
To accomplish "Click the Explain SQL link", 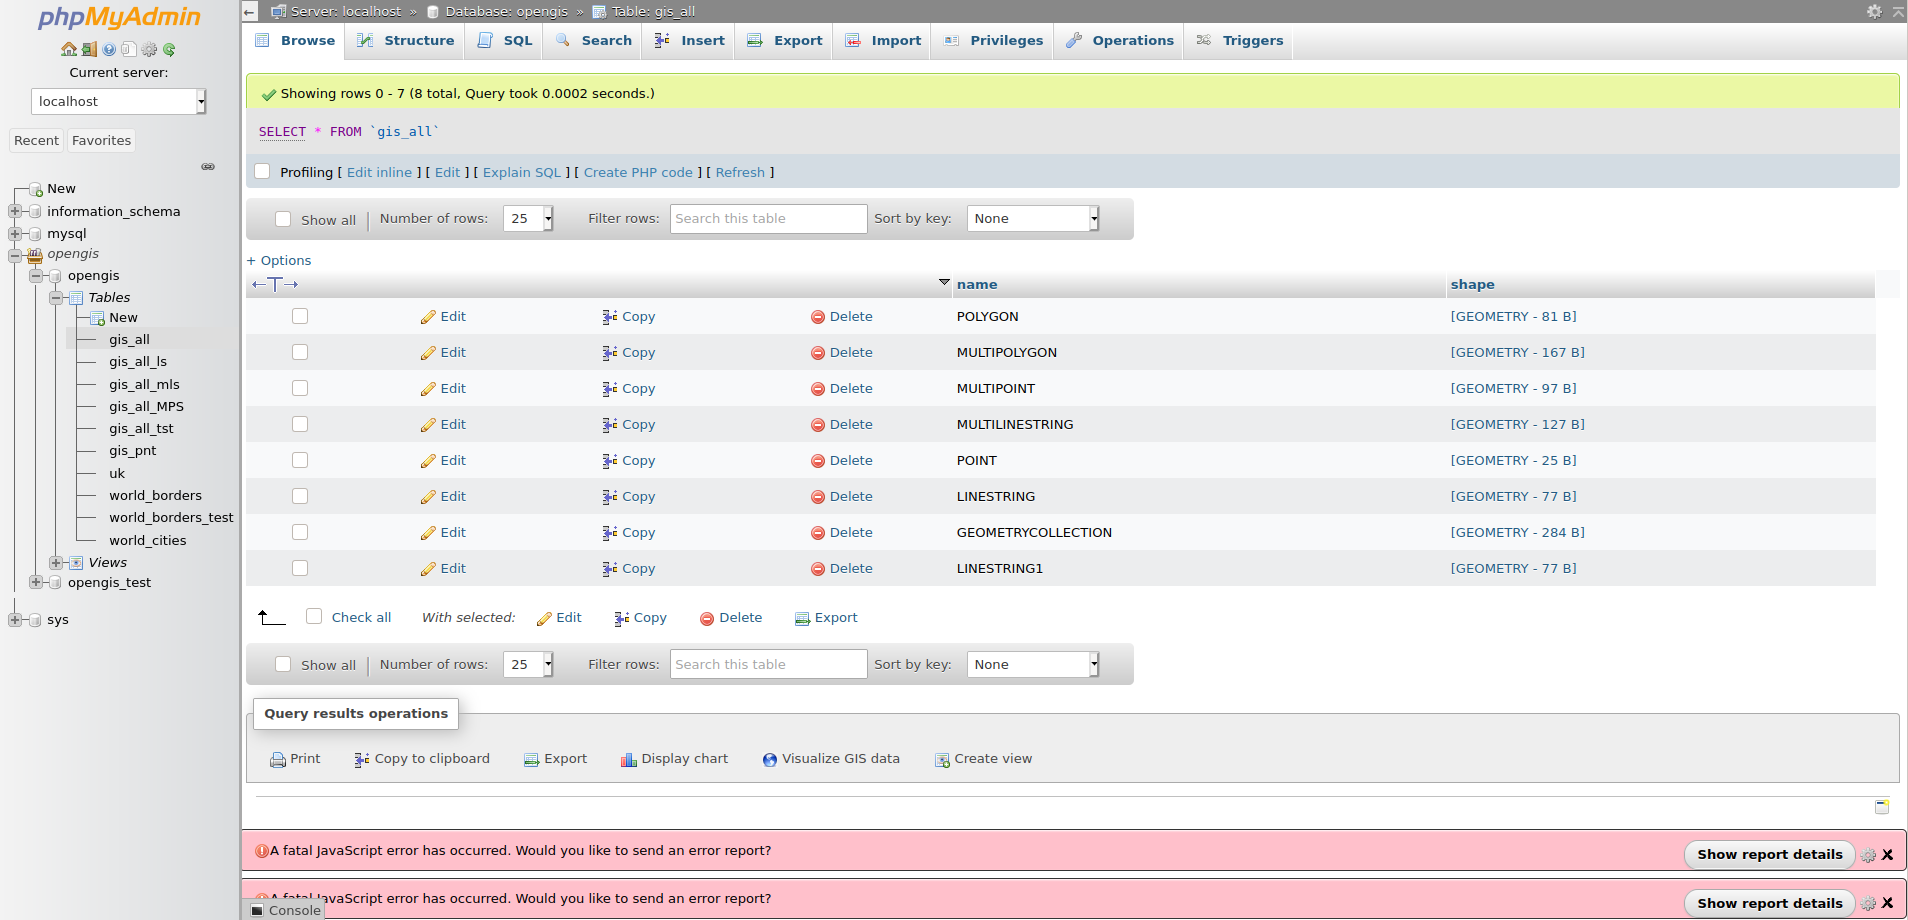I will pyautogui.click(x=522, y=172).
